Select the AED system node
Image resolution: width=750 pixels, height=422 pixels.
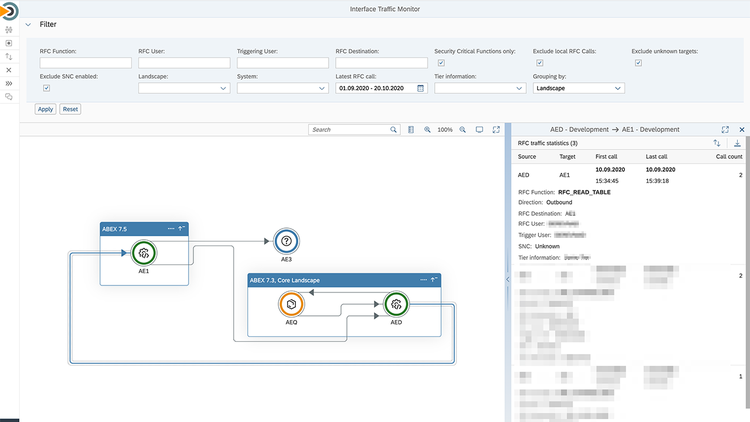point(396,304)
